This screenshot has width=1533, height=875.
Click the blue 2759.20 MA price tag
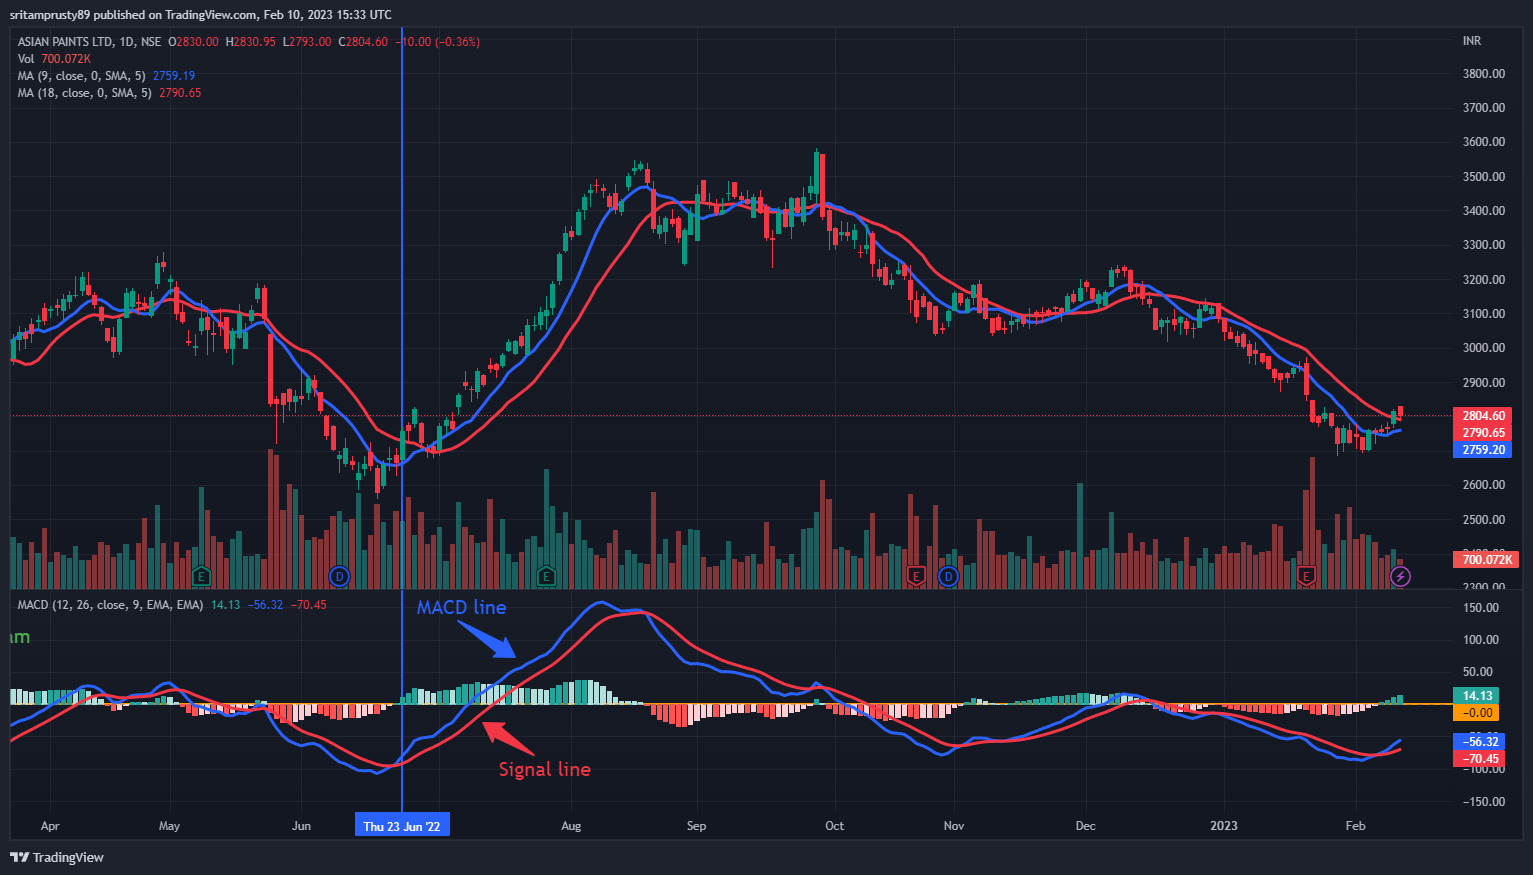point(1483,450)
